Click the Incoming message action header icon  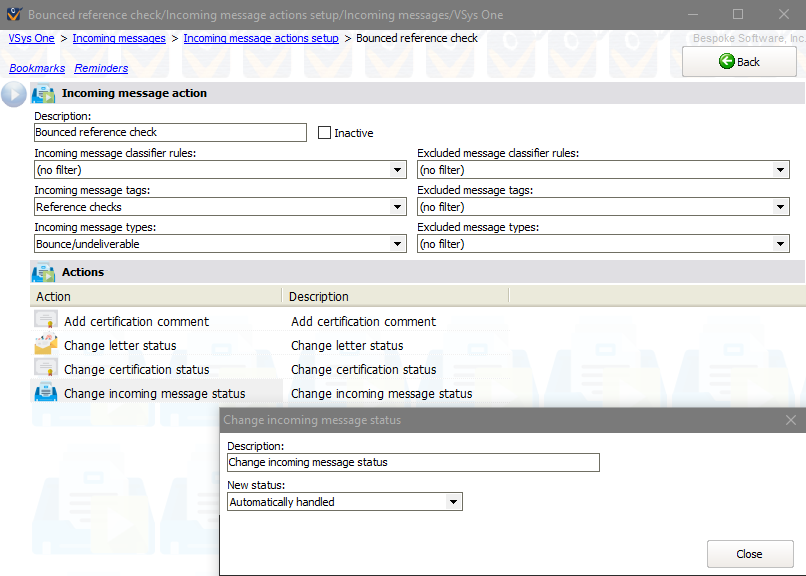[x=43, y=94]
